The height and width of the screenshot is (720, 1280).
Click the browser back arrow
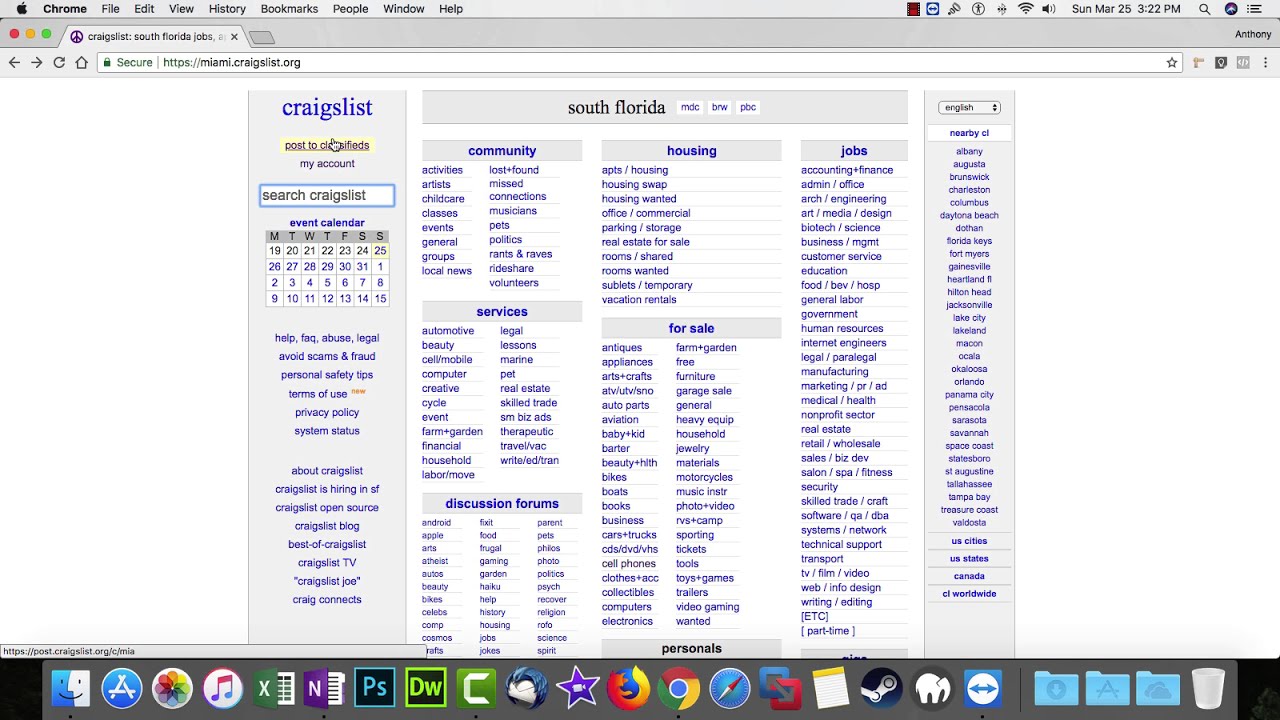(x=14, y=62)
